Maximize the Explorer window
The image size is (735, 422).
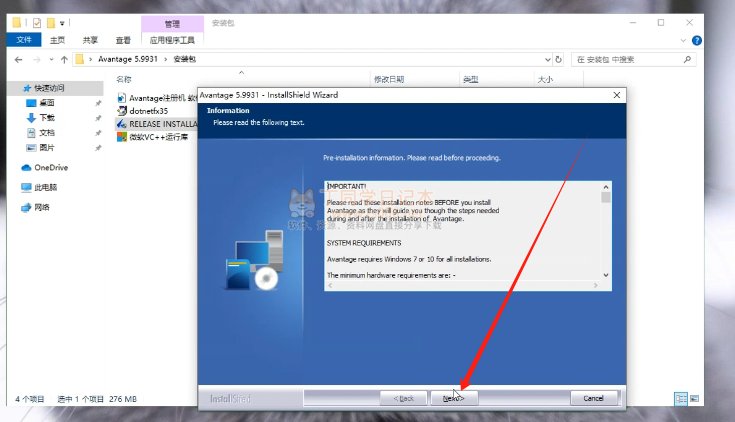coord(661,23)
